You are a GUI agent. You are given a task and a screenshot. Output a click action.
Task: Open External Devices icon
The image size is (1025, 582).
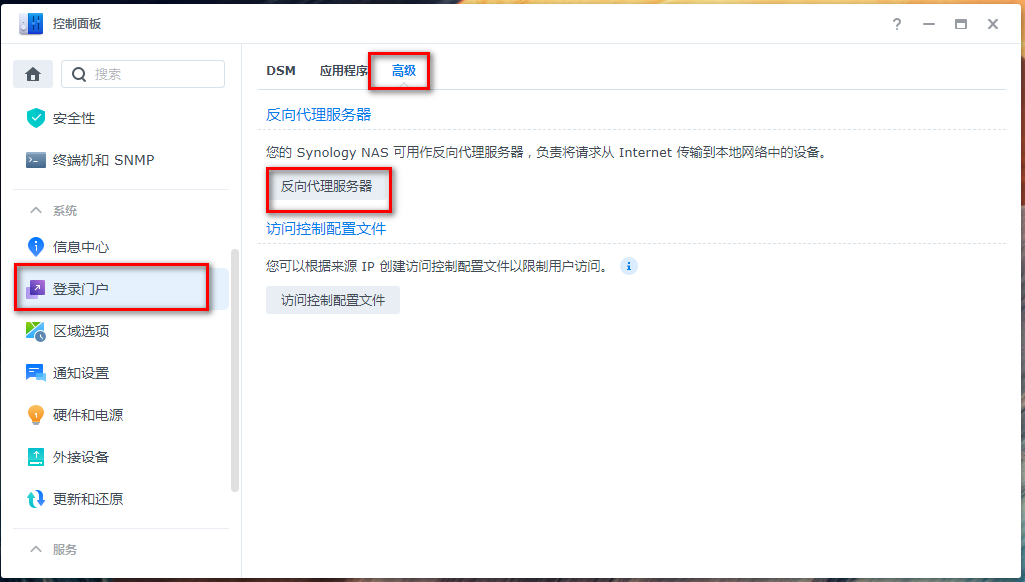click(36, 457)
